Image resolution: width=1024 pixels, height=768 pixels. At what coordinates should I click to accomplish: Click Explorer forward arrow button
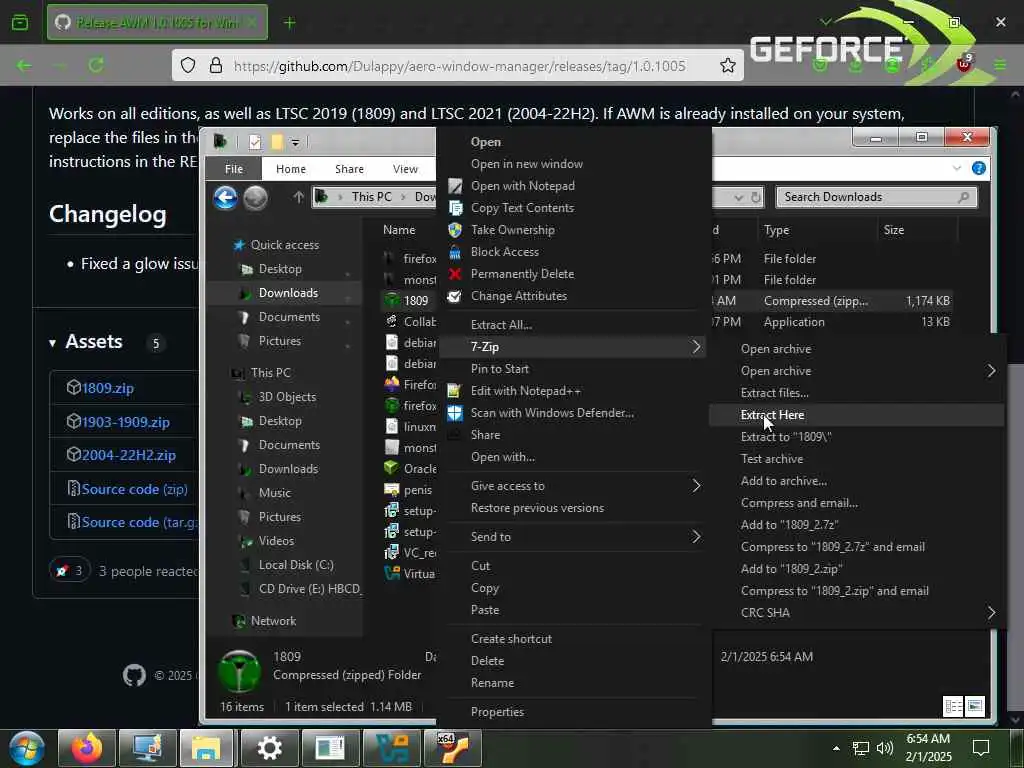[255, 197]
